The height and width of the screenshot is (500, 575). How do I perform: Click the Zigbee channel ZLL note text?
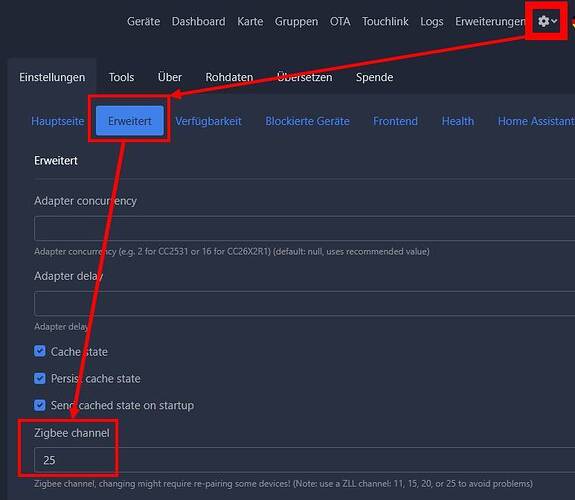coord(283,483)
